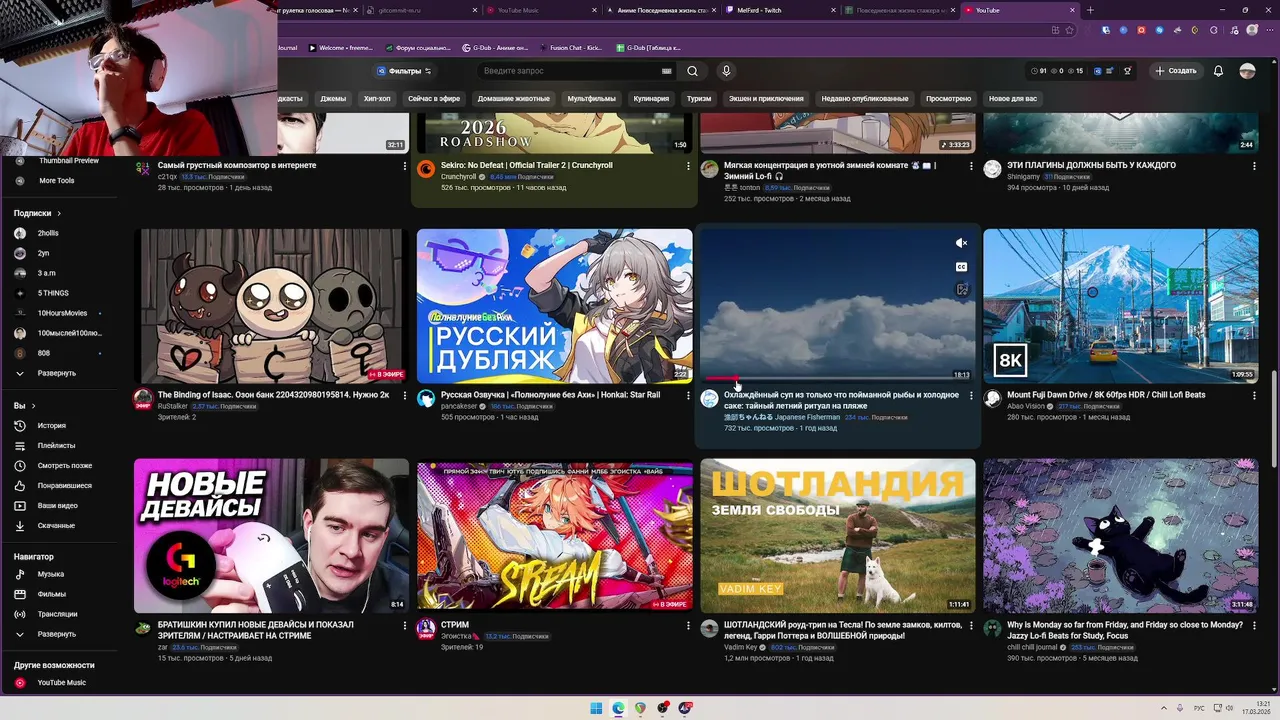The image size is (1280, 720).
Task: Open the Фильтры dropdown
Action: pos(404,71)
